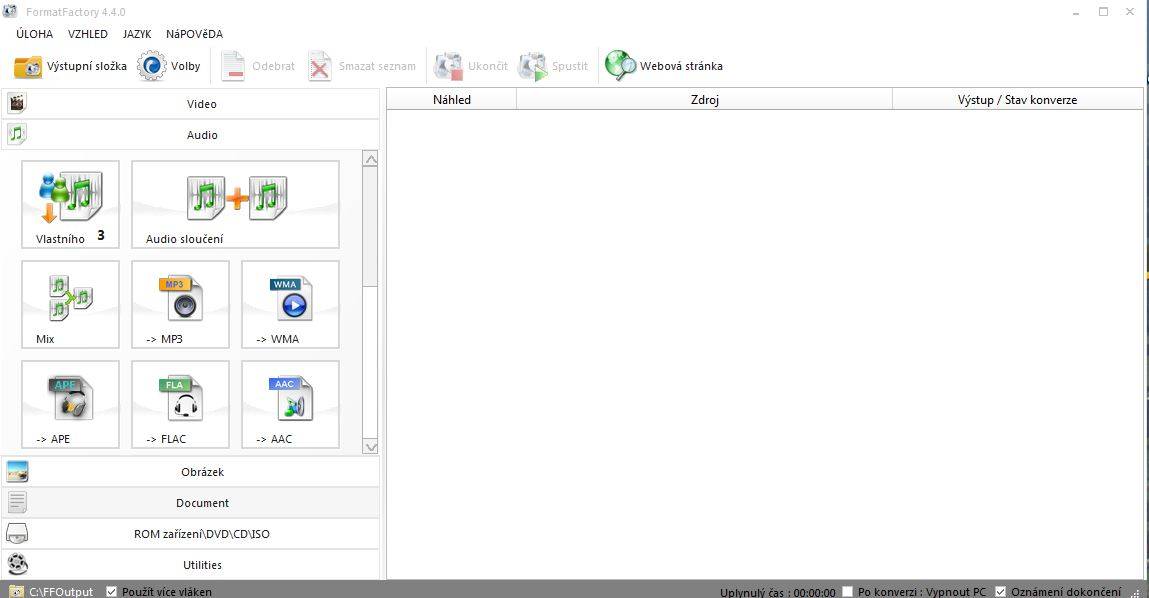
Task: Click the Ukončit stop icon
Action: coord(448,66)
